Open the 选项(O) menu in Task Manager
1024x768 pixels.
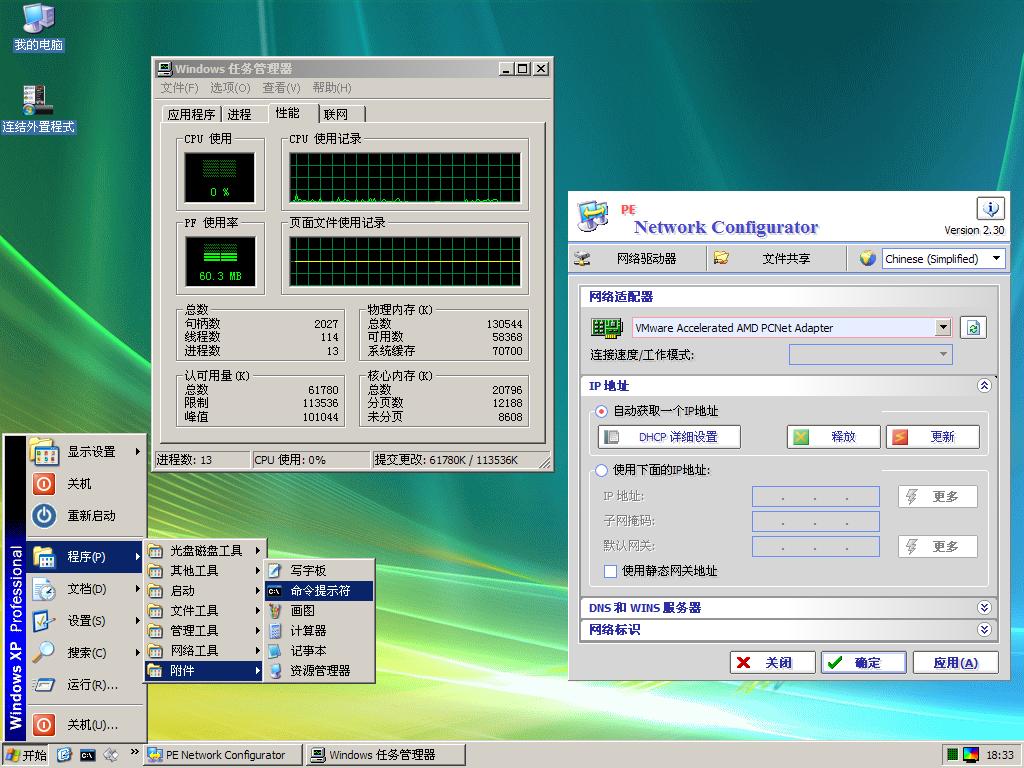pyautogui.click(x=230, y=88)
